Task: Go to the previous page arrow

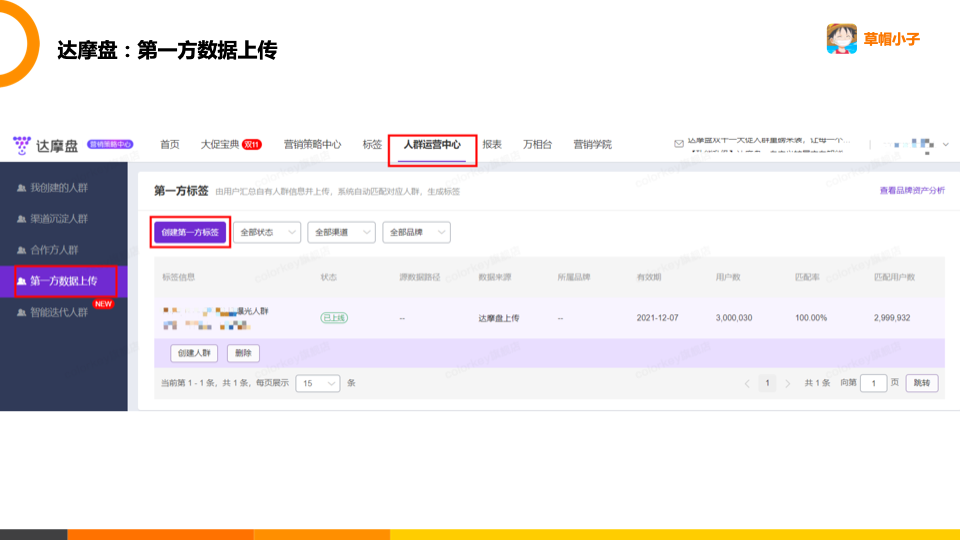Action: (747, 383)
